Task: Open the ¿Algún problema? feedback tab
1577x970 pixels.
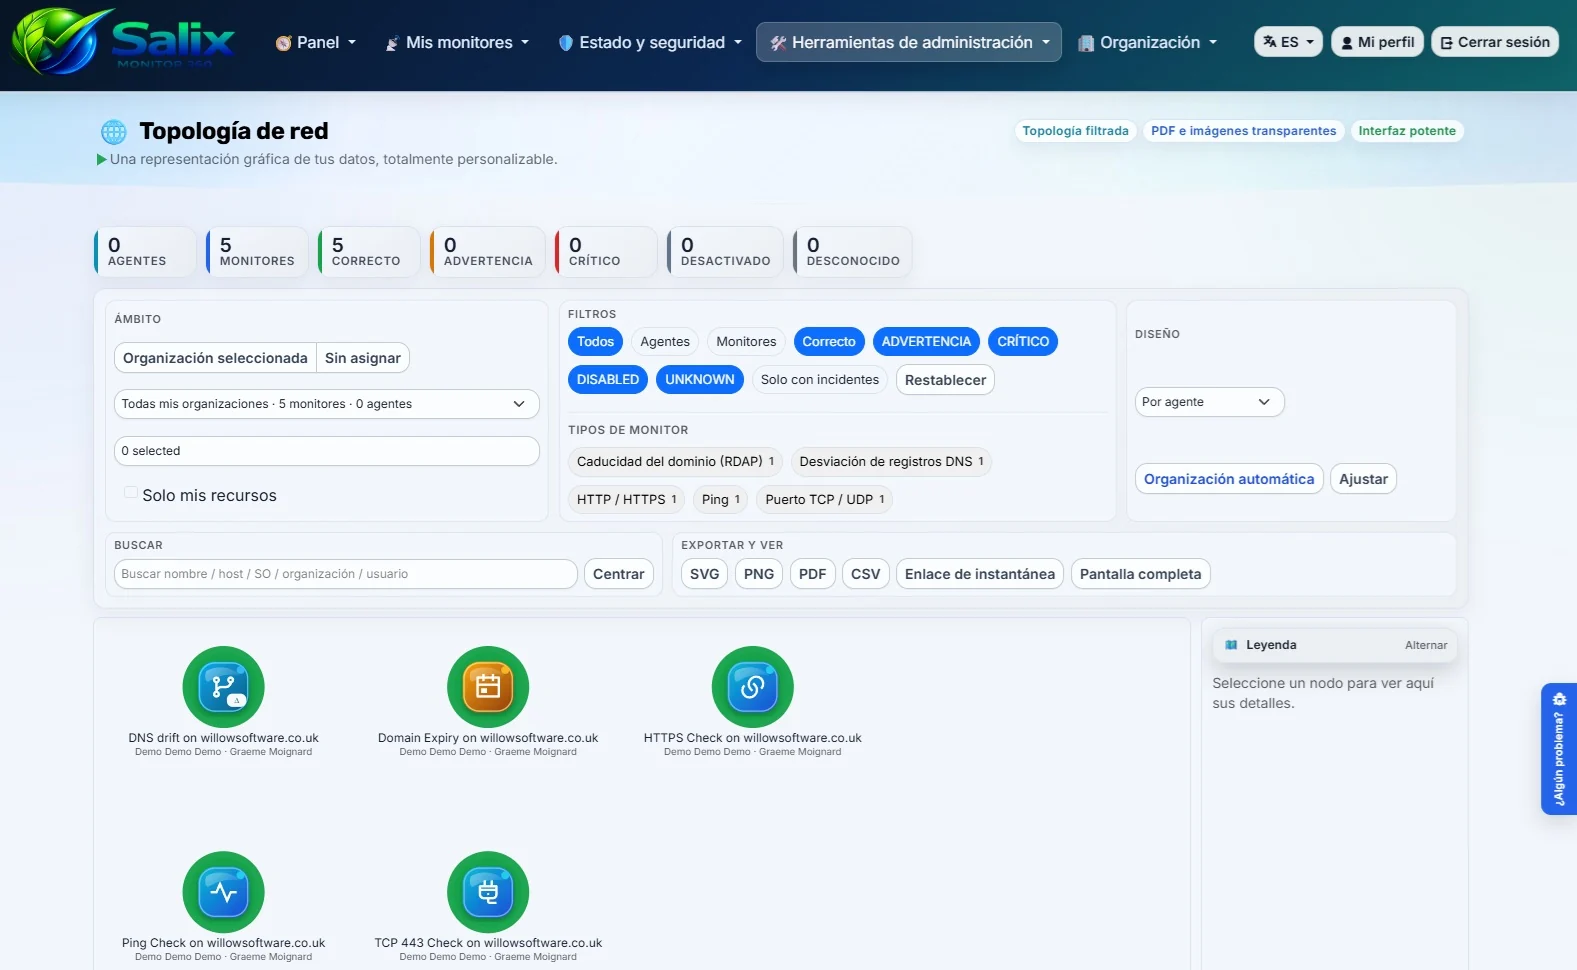Action: (x=1559, y=749)
